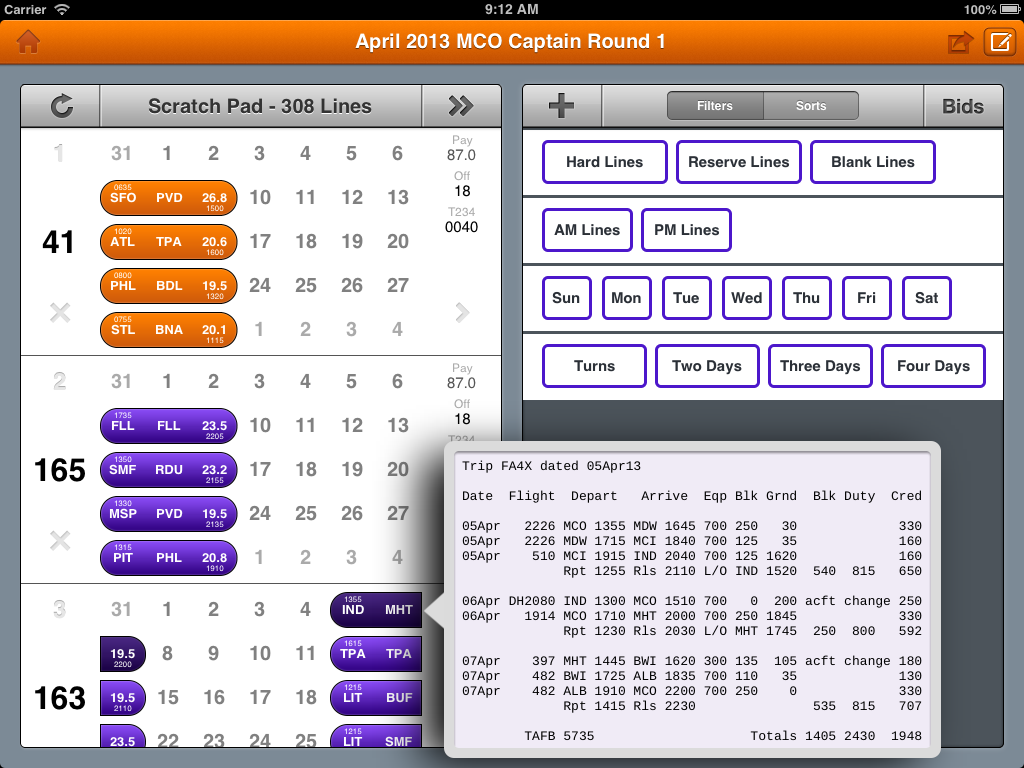This screenshot has height=768, width=1024.
Task: Open the SMF RDU 23.2 trip
Action: pos(168,470)
